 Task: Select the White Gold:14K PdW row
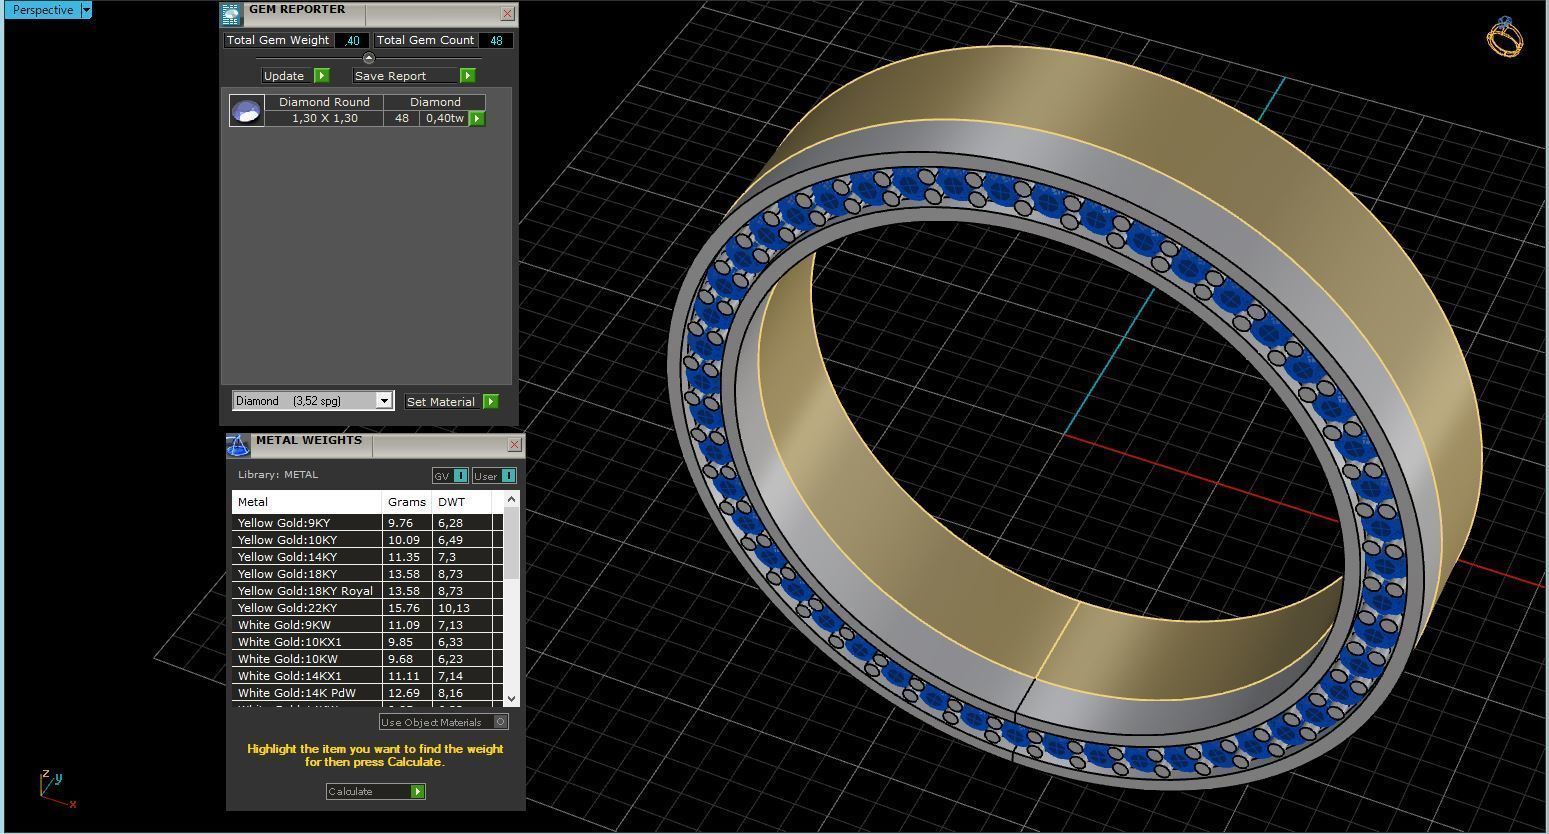[367, 693]
